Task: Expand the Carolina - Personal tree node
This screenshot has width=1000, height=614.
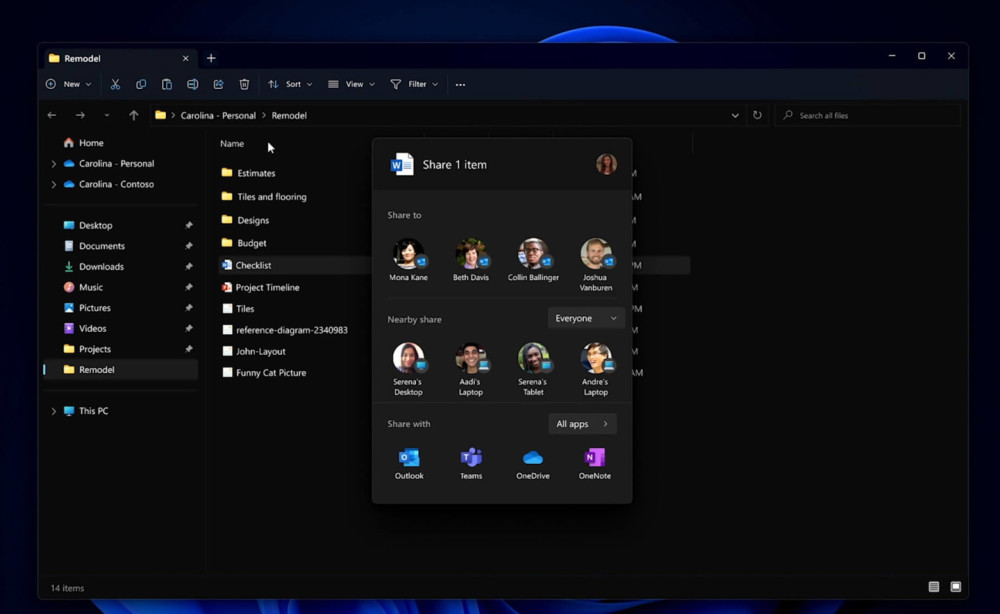Action: pyautogui.click(x=54, y=164)
